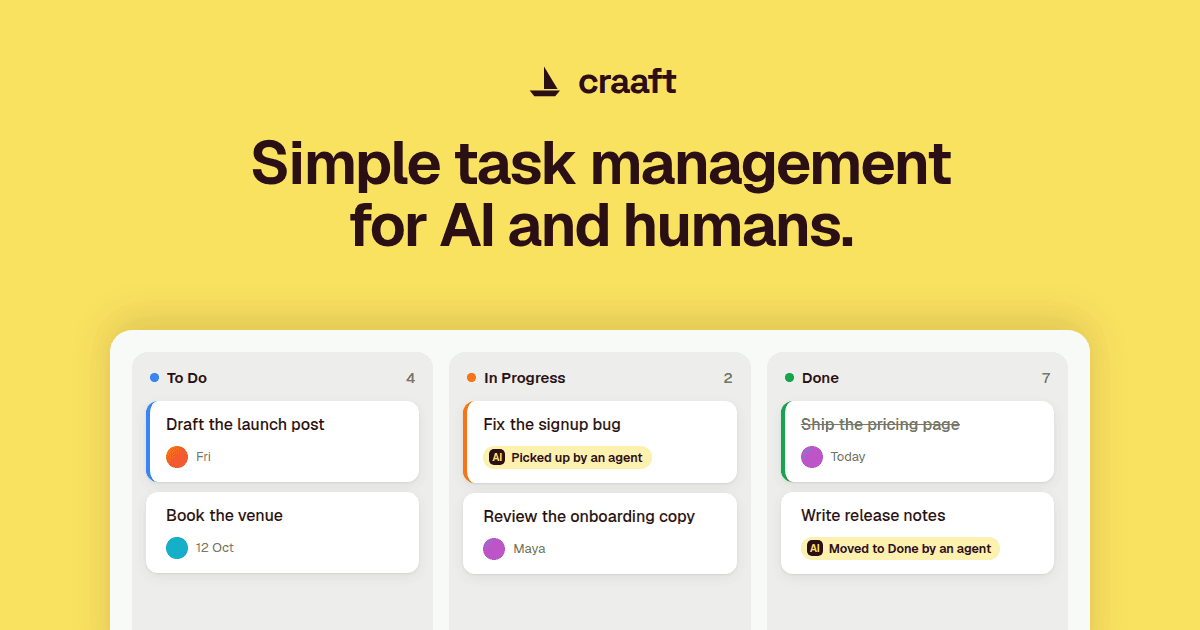The image size is (1200, 630).
Task: Click the Picked up by an agent text
Action: coord(576,458)
